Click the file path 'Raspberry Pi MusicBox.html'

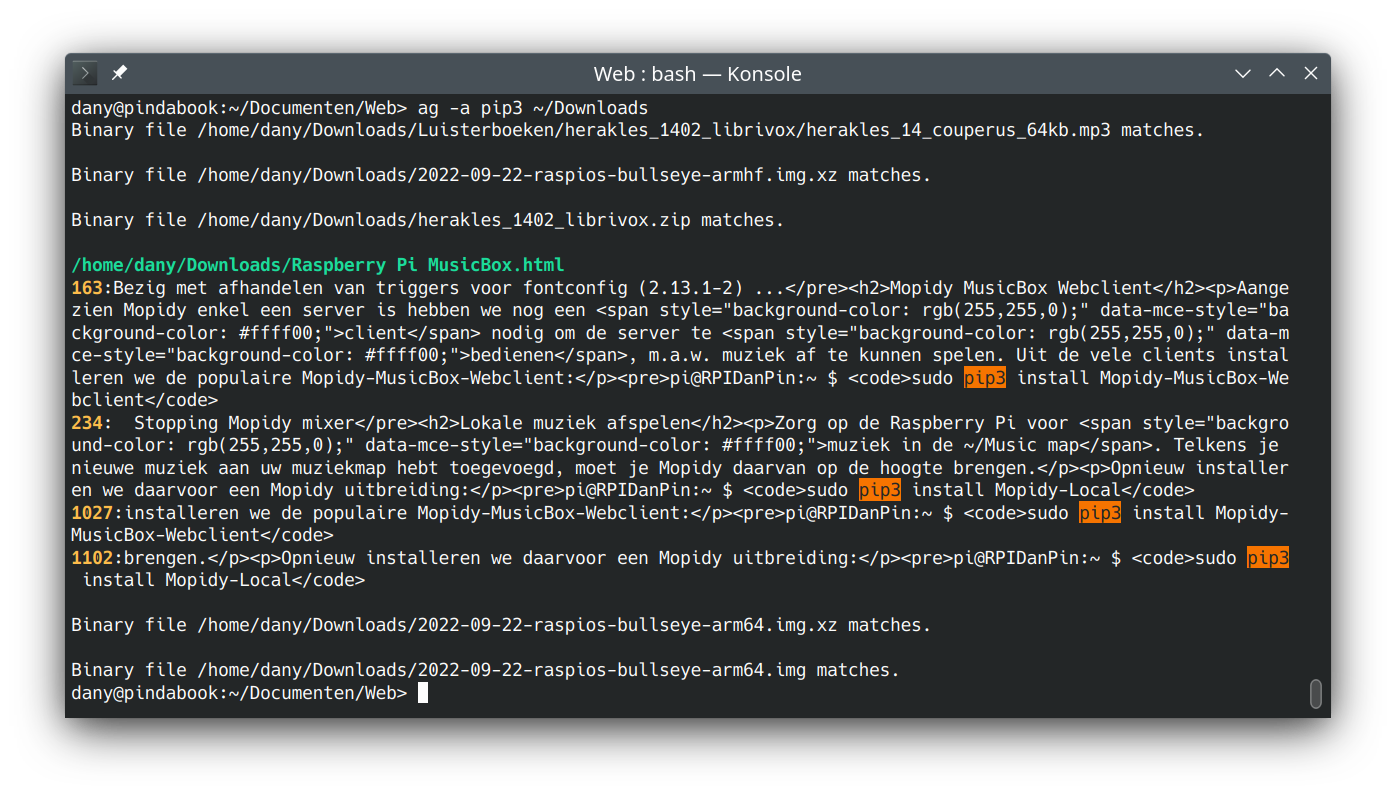428,265
